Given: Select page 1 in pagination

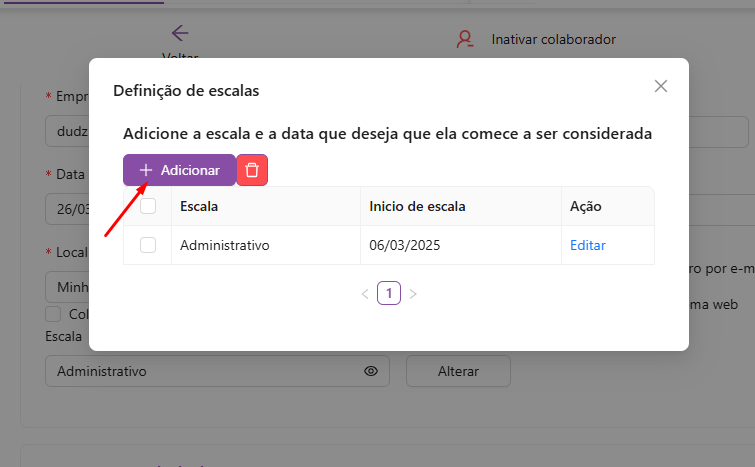Looking at the screenshot, I should click(x=389, y=293).
